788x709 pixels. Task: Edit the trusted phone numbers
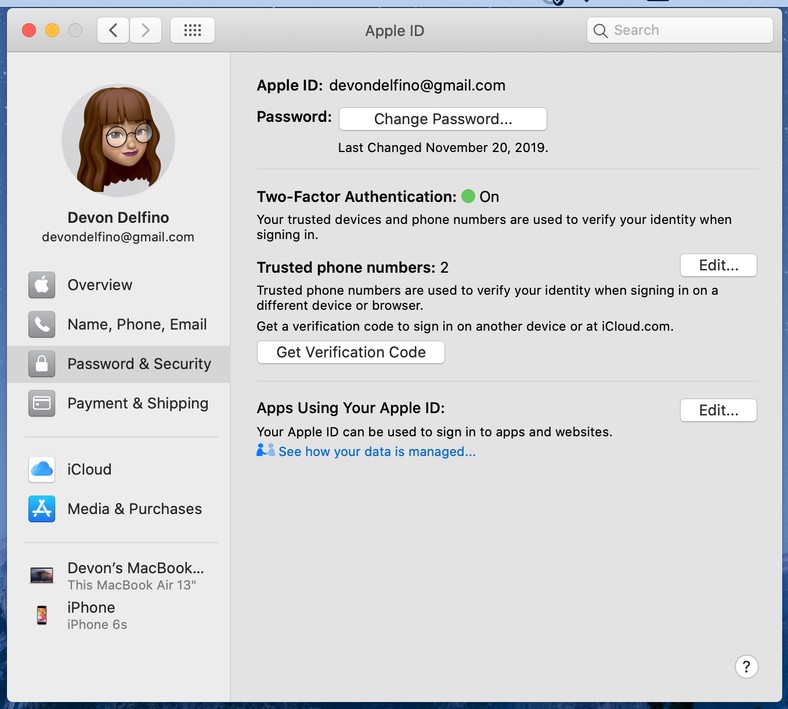tap(718, 265)
